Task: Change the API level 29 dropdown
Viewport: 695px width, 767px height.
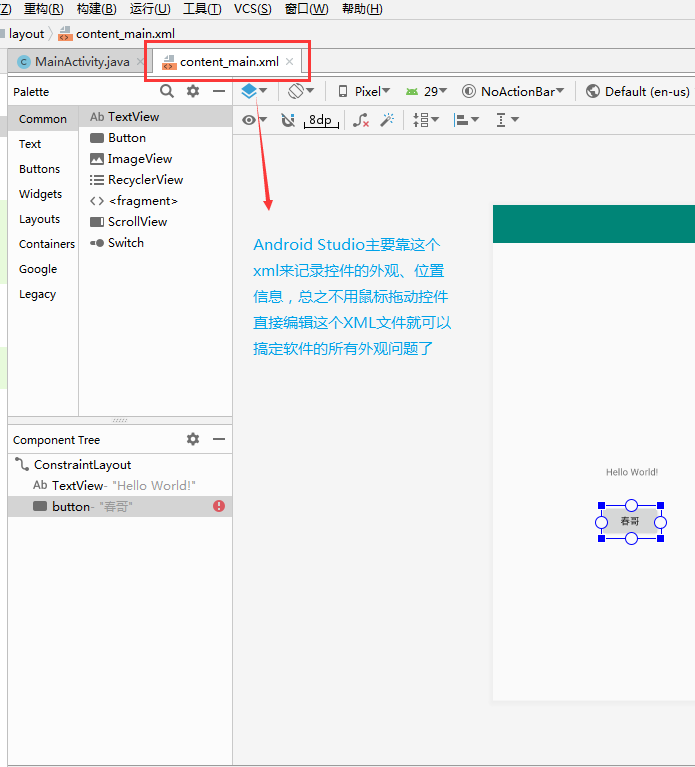Action: pos(426,91)
